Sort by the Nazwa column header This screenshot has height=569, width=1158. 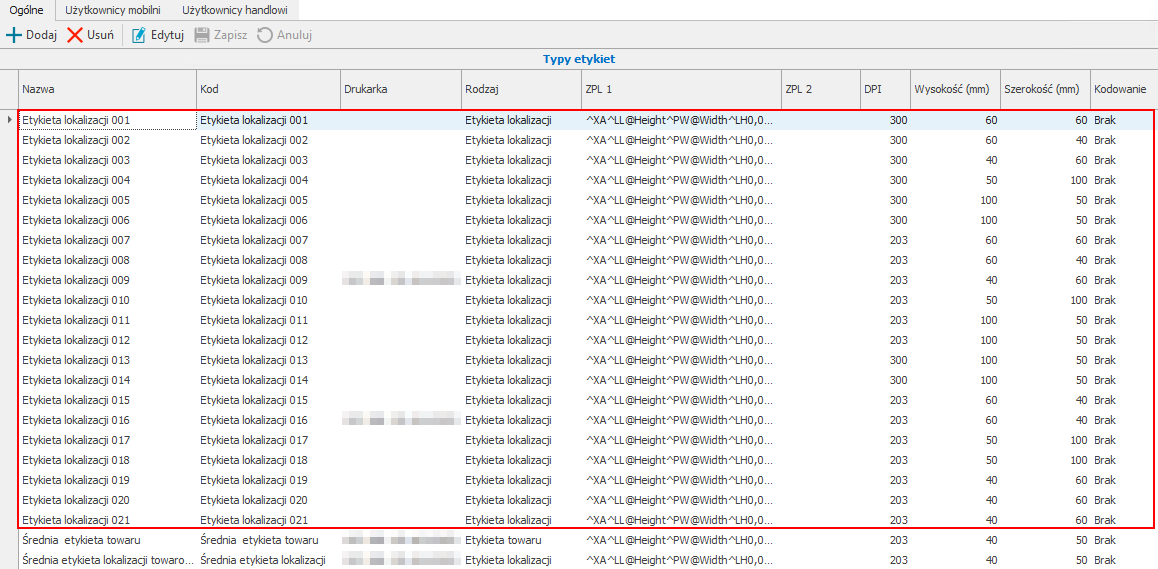click(x=106, y=89)
